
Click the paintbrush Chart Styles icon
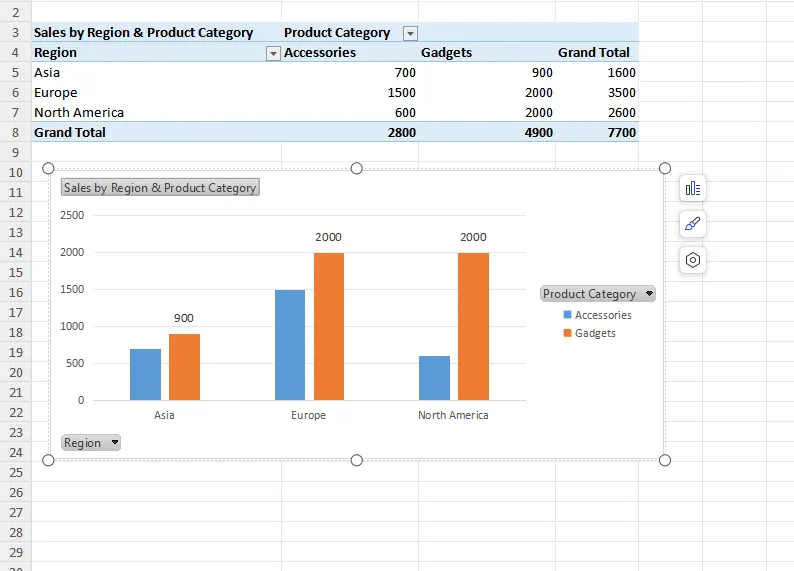693,224
